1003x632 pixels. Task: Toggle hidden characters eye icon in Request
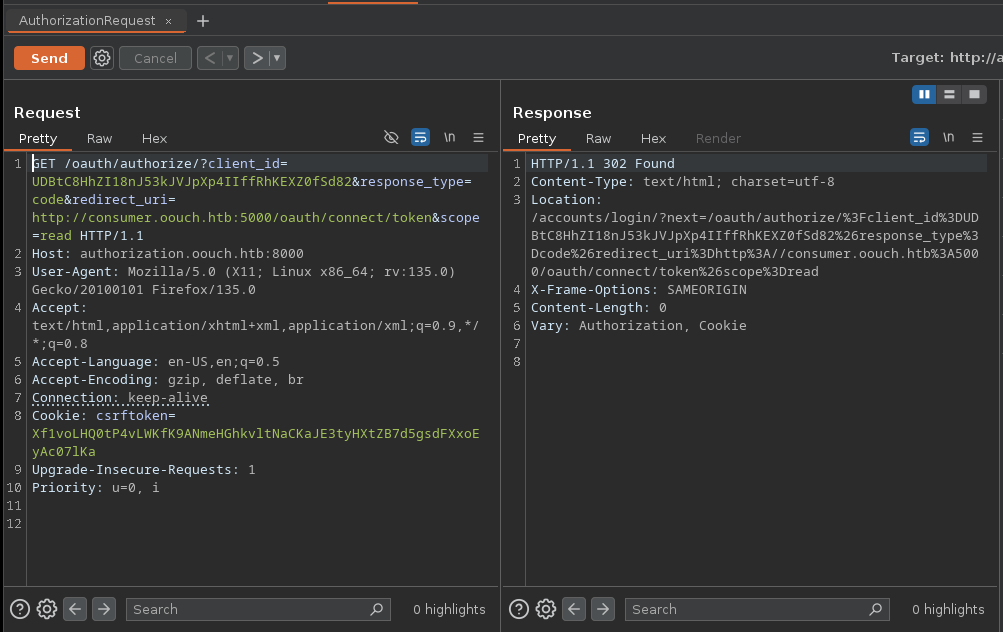(x=392, y=137)
